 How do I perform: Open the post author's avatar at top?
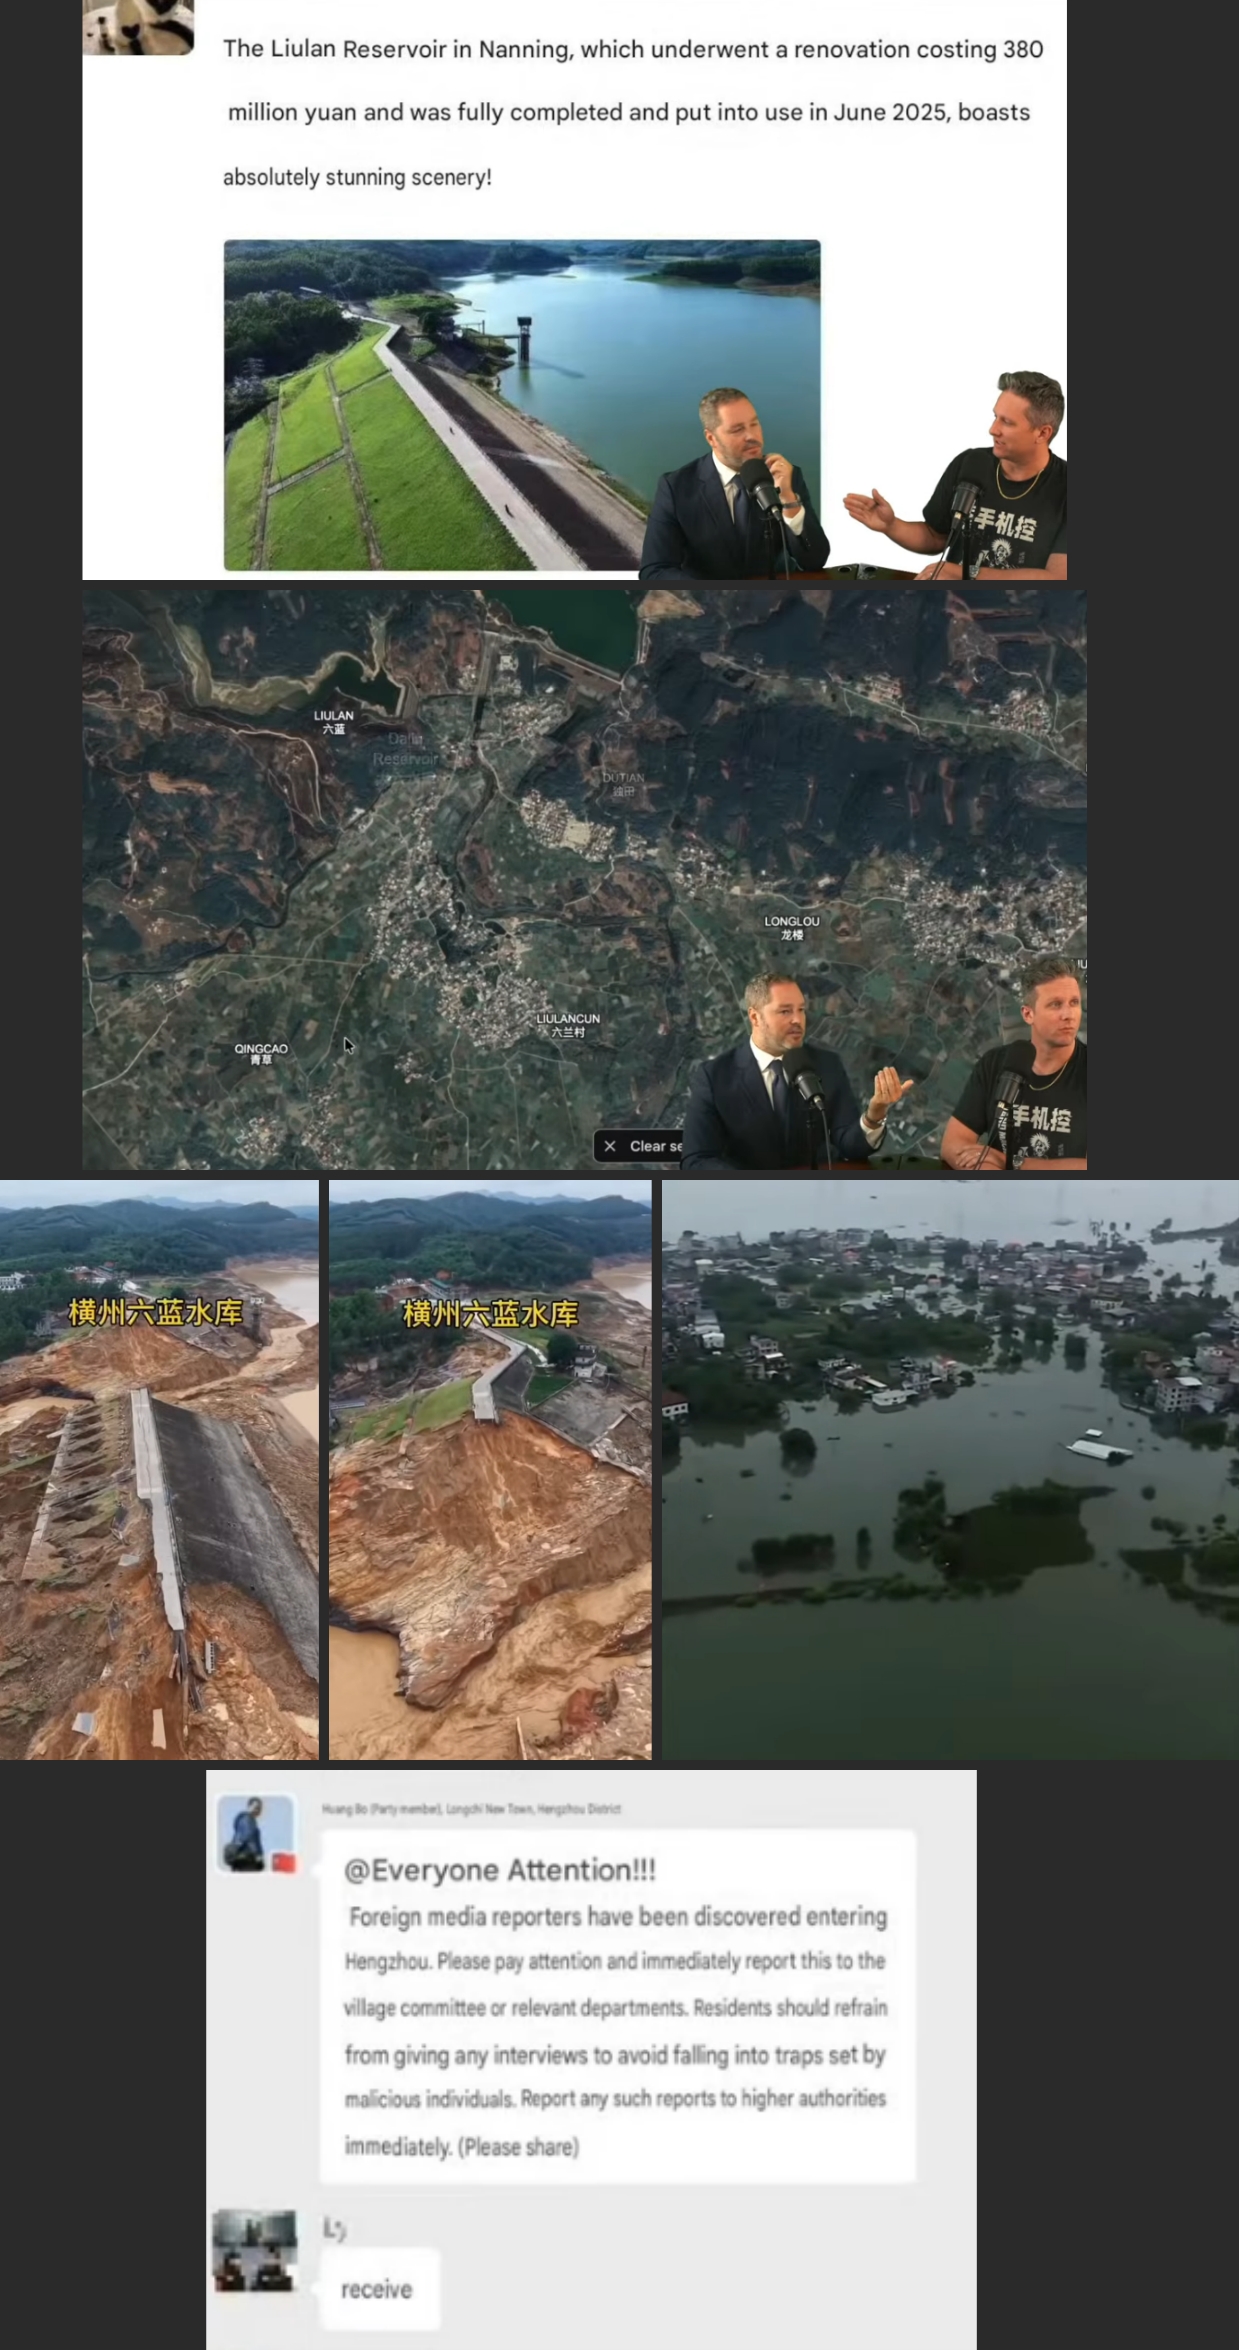pos(138,27)
